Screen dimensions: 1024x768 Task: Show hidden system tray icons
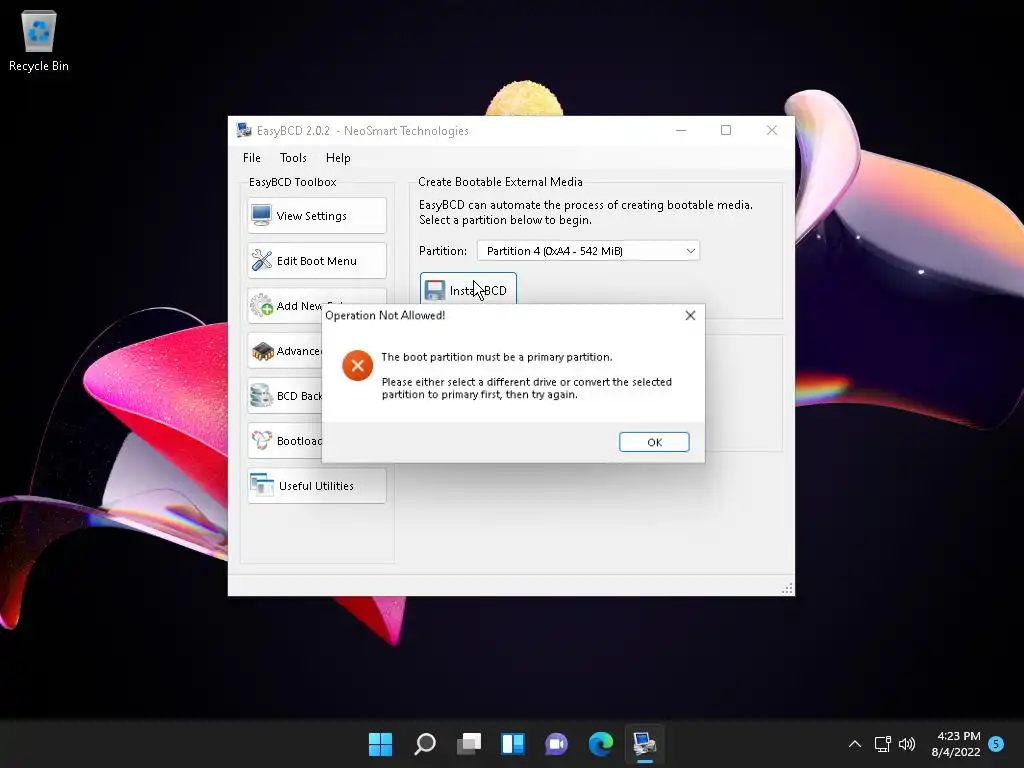[854, 744]
